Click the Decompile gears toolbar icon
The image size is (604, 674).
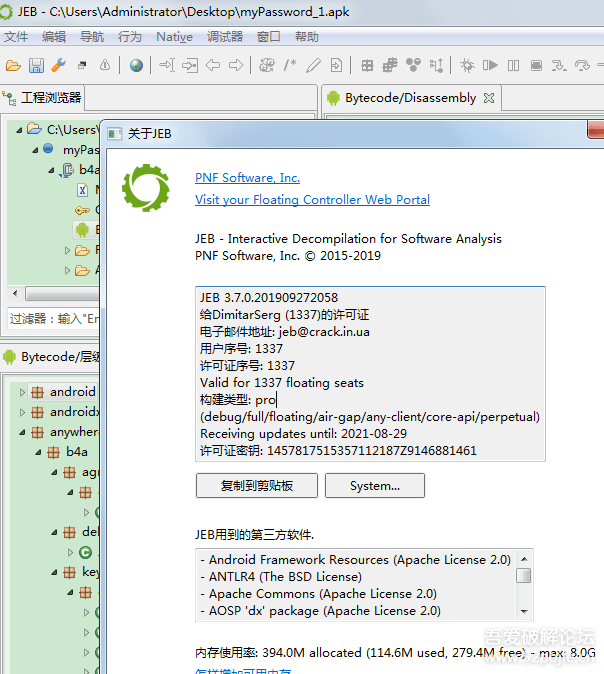pyautogui.click(x=267, y=65)
